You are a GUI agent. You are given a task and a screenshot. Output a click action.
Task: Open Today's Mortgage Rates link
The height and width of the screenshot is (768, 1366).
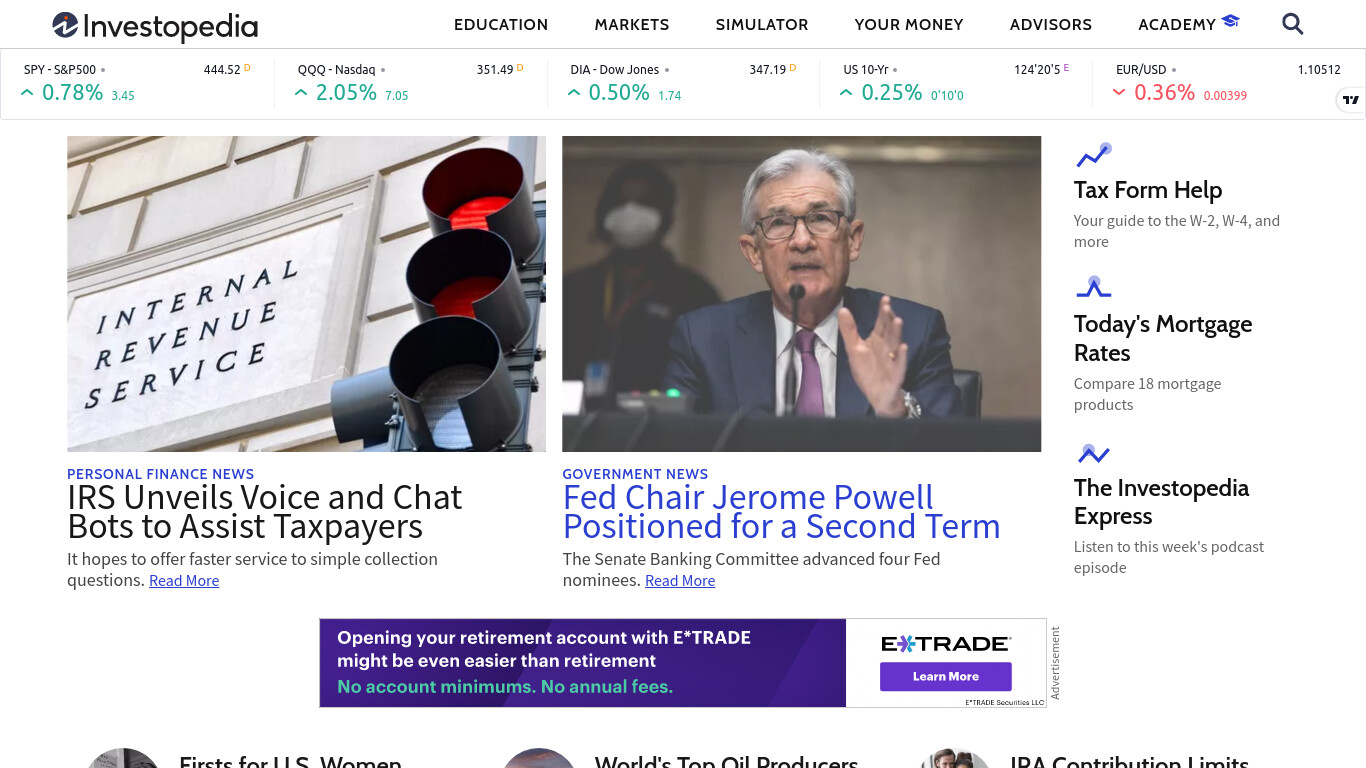point(1163,338)
